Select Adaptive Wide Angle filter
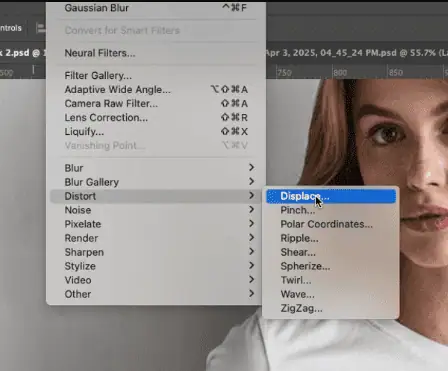 pyautogui.click(x=156, y=90)
